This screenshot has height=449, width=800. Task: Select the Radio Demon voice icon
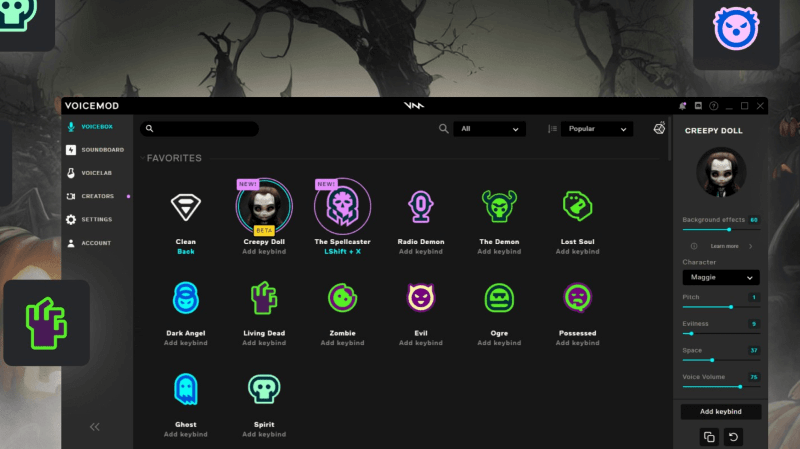tap(421, 206)
